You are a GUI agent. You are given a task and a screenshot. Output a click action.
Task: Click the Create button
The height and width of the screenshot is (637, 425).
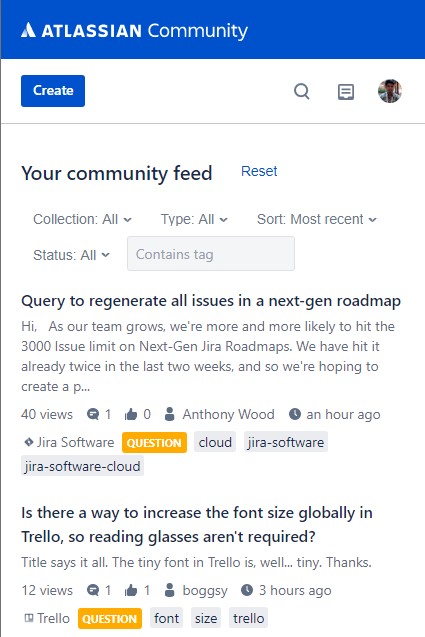[53, 91]
